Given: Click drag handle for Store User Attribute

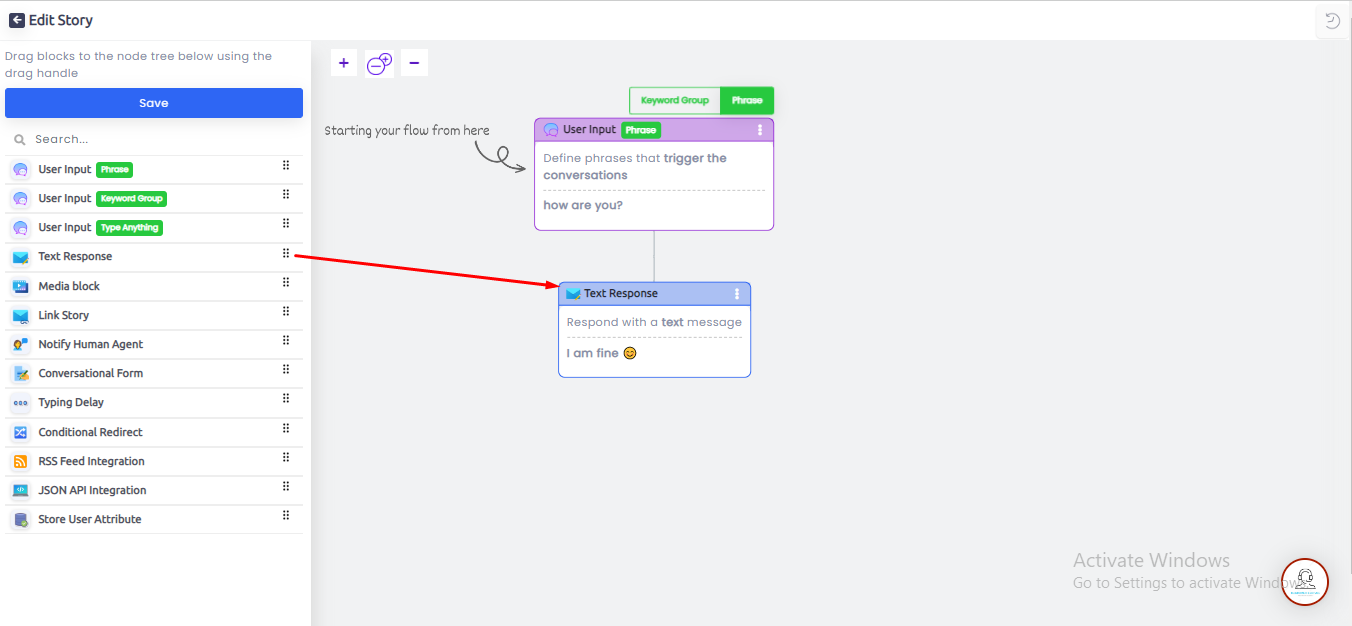Looking at the screenshot, I should [x=286, y=516].
